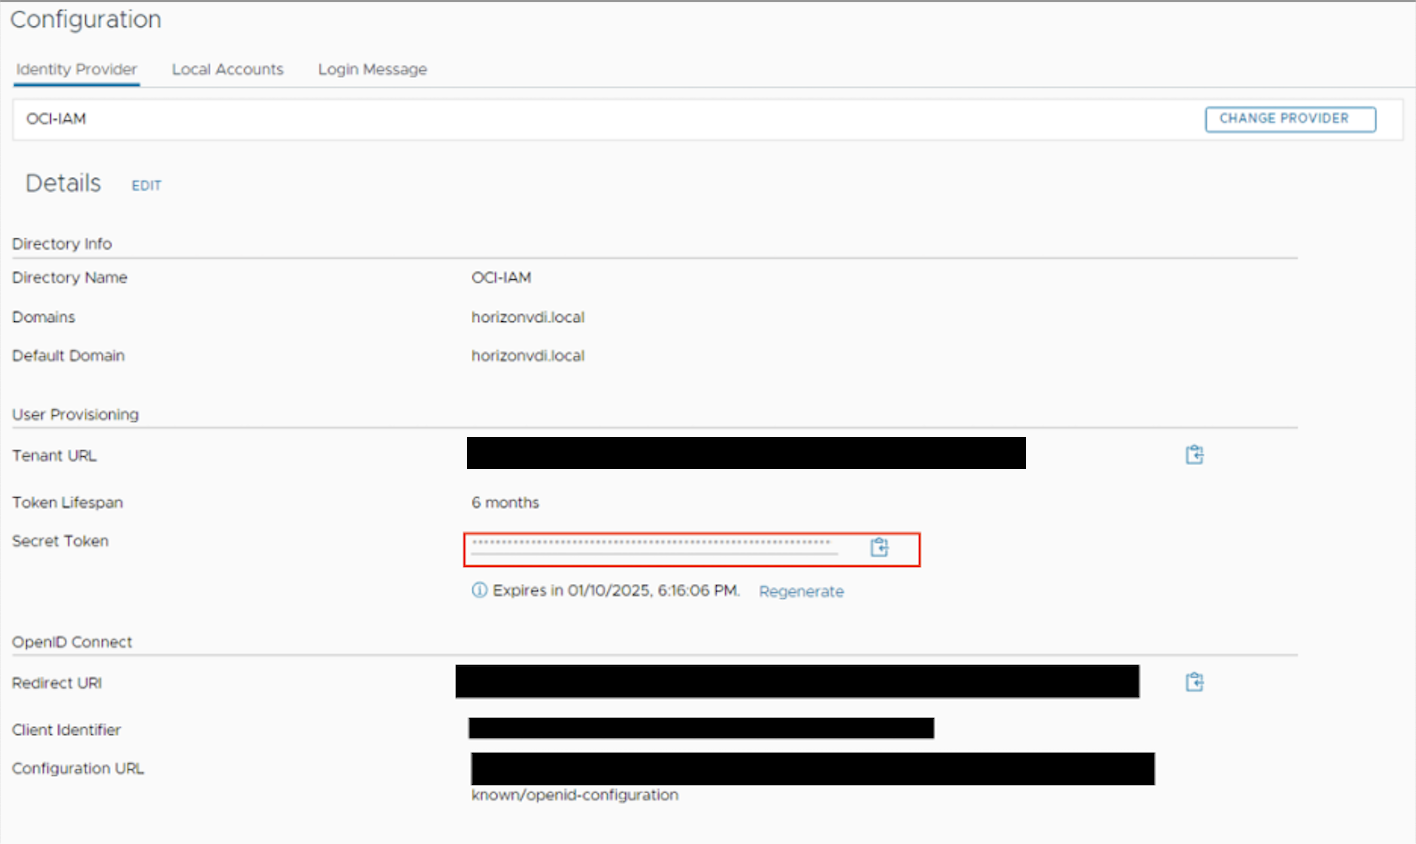Select the 6 months lifespan value
The image size is (1416, 844).
(505, 502)
